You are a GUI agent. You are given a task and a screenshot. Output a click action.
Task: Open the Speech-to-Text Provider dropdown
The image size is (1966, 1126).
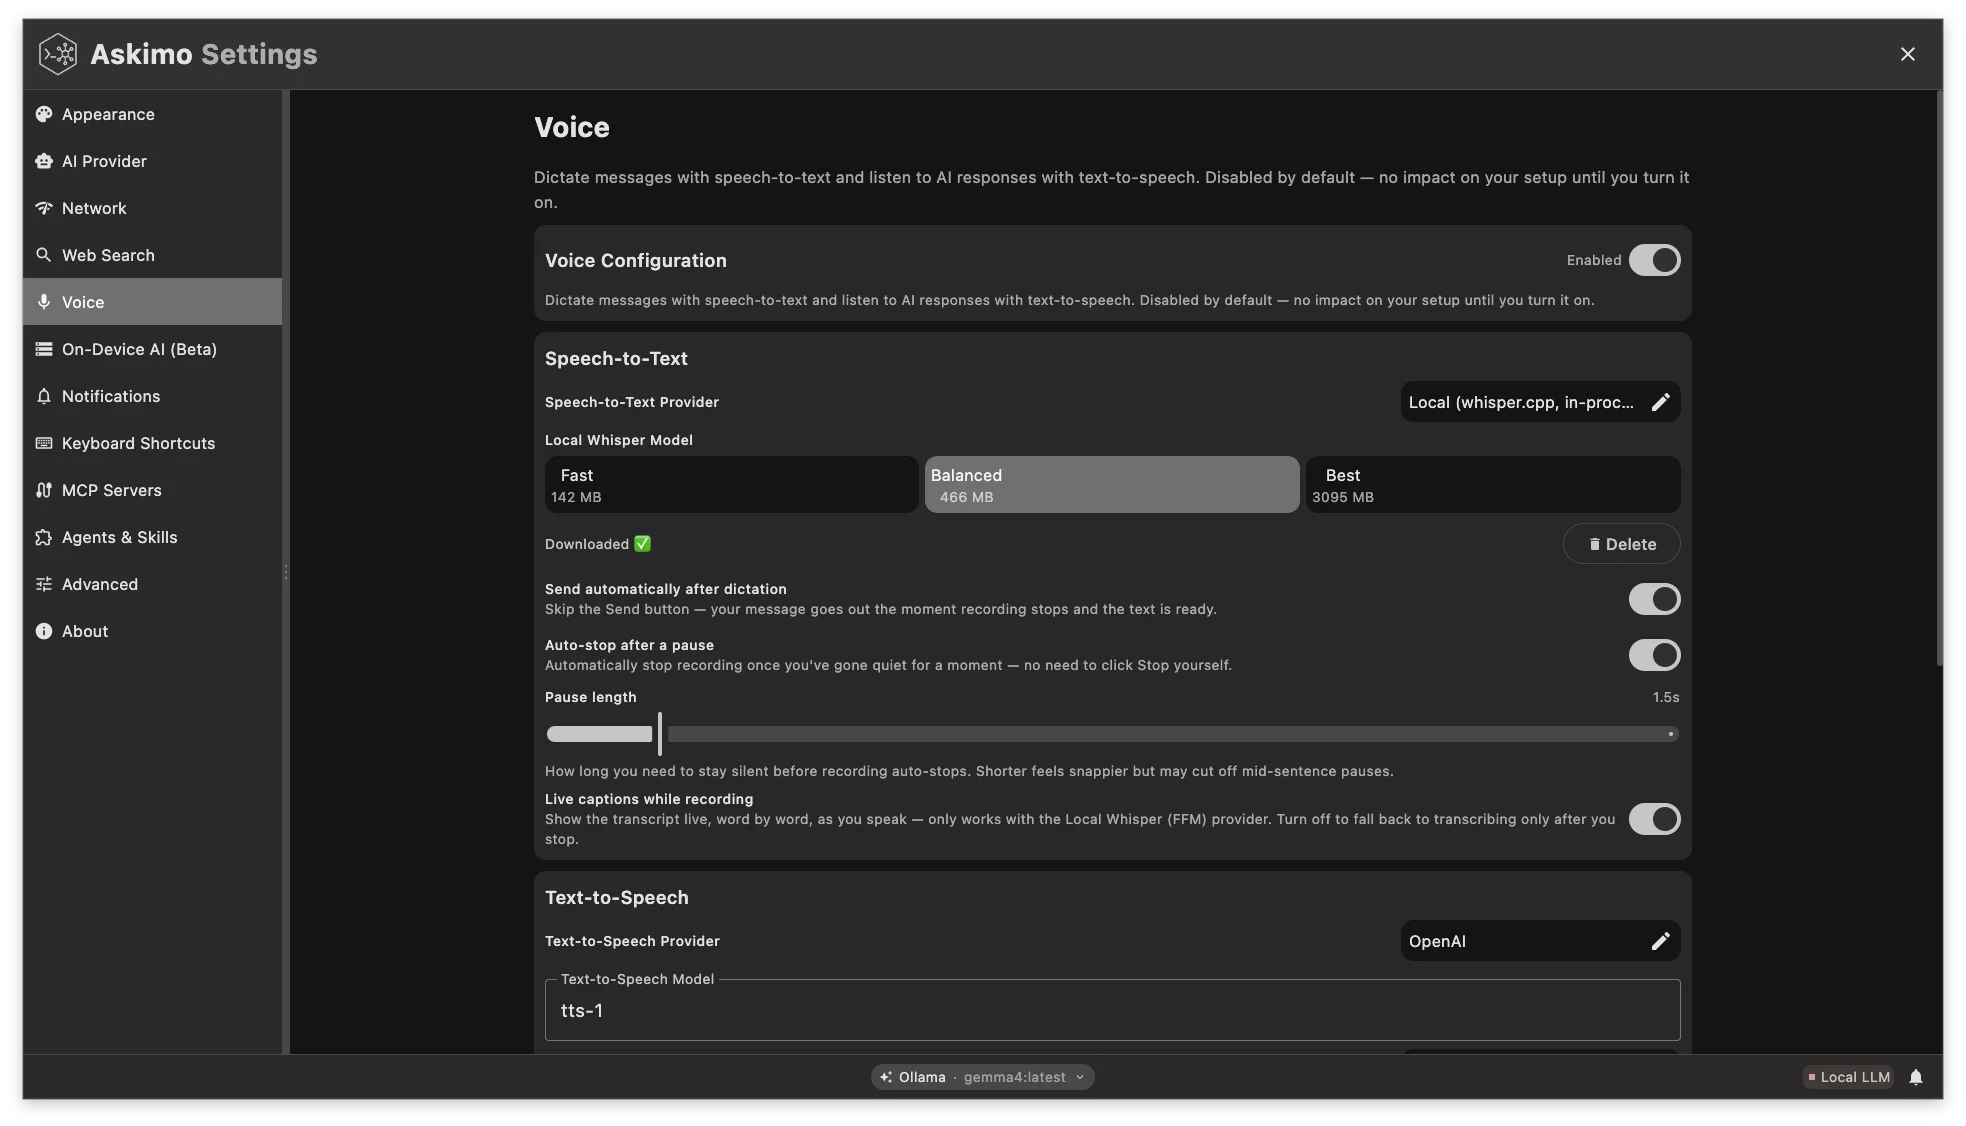[1540, 402]
